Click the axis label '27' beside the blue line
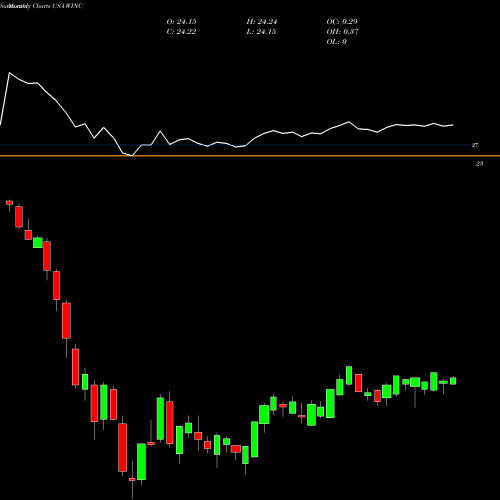 [475, 145]
